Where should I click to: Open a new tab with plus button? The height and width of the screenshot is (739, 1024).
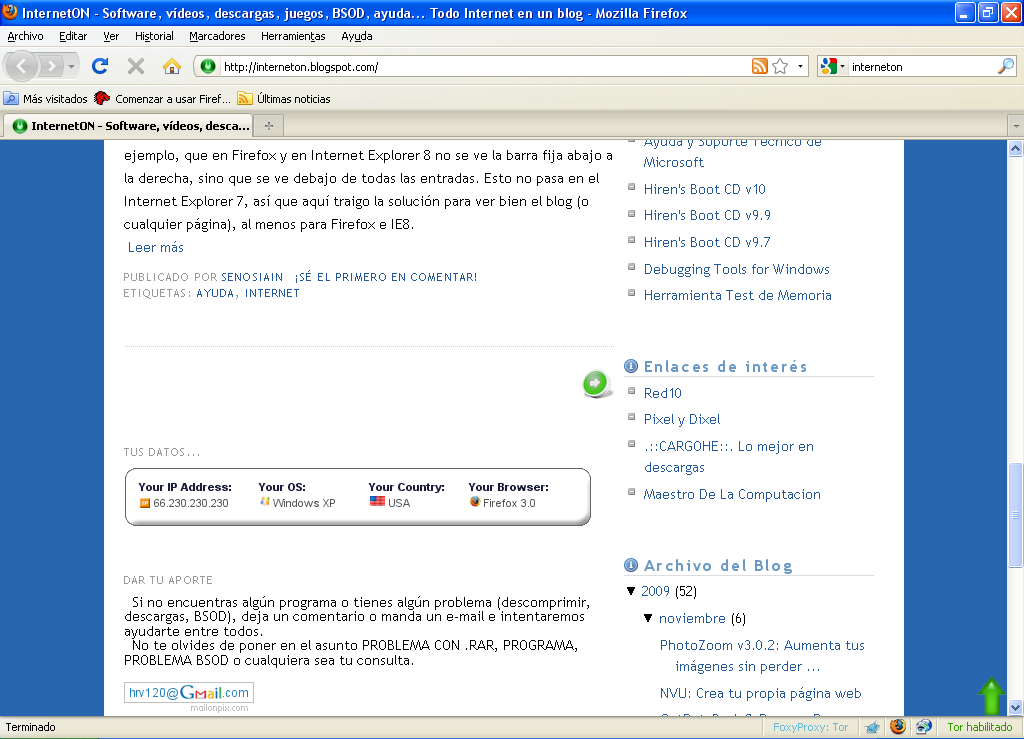pos(269,125)
